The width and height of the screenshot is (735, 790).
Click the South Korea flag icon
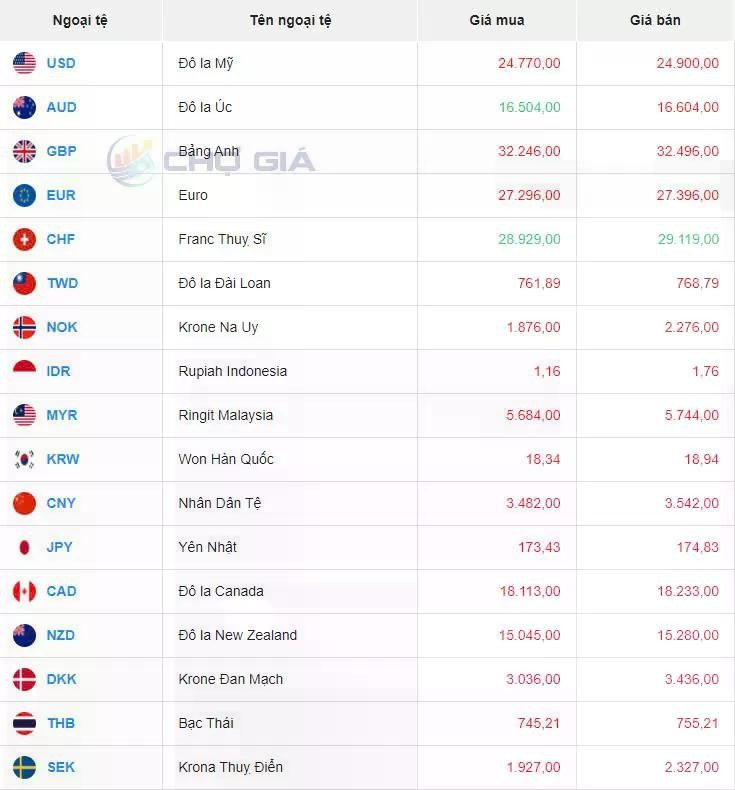tap(24, 459)
